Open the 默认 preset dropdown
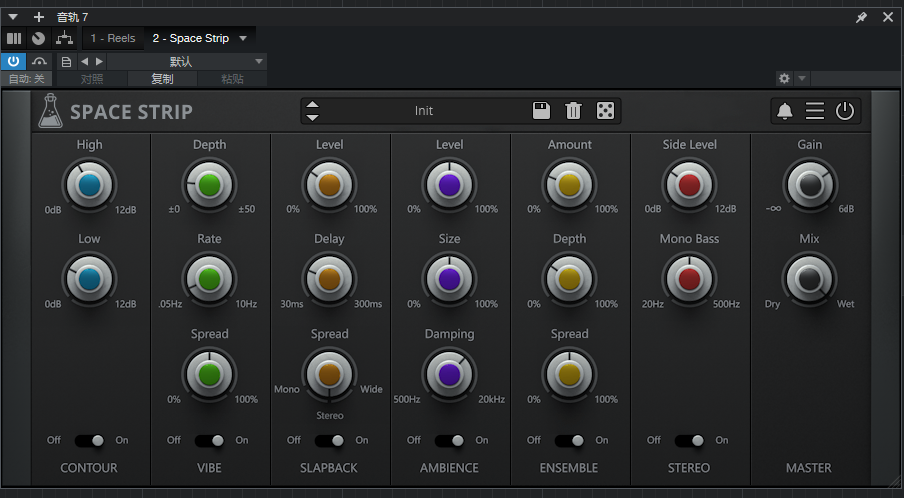 click(187, 61)
